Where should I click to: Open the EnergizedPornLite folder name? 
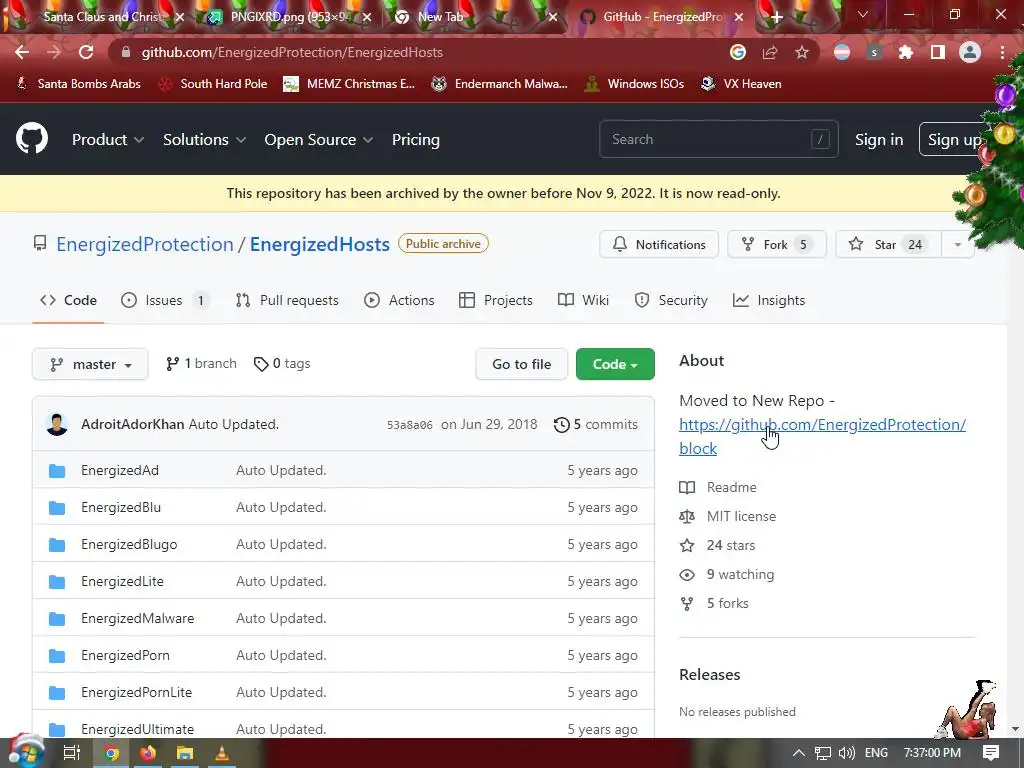tap(136, 692)
